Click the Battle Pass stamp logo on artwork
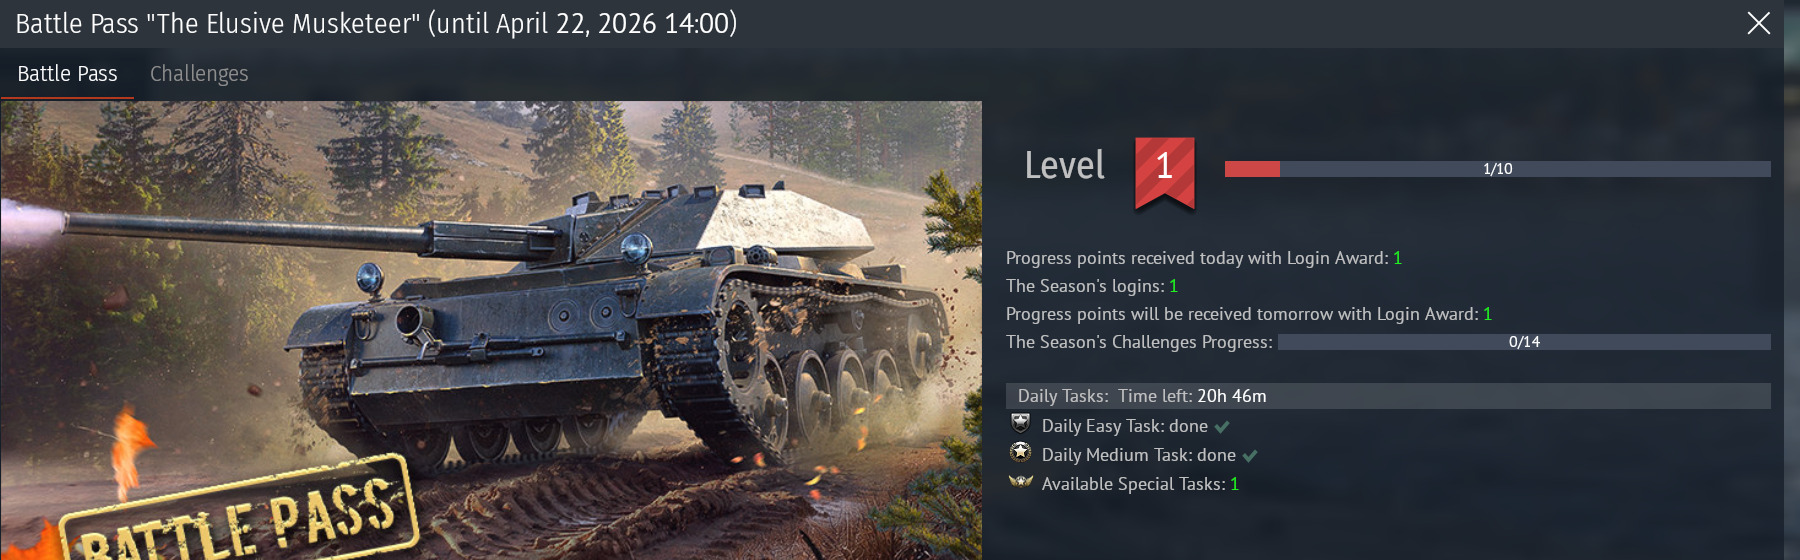 pyautogui.click(x=238, y=512)
